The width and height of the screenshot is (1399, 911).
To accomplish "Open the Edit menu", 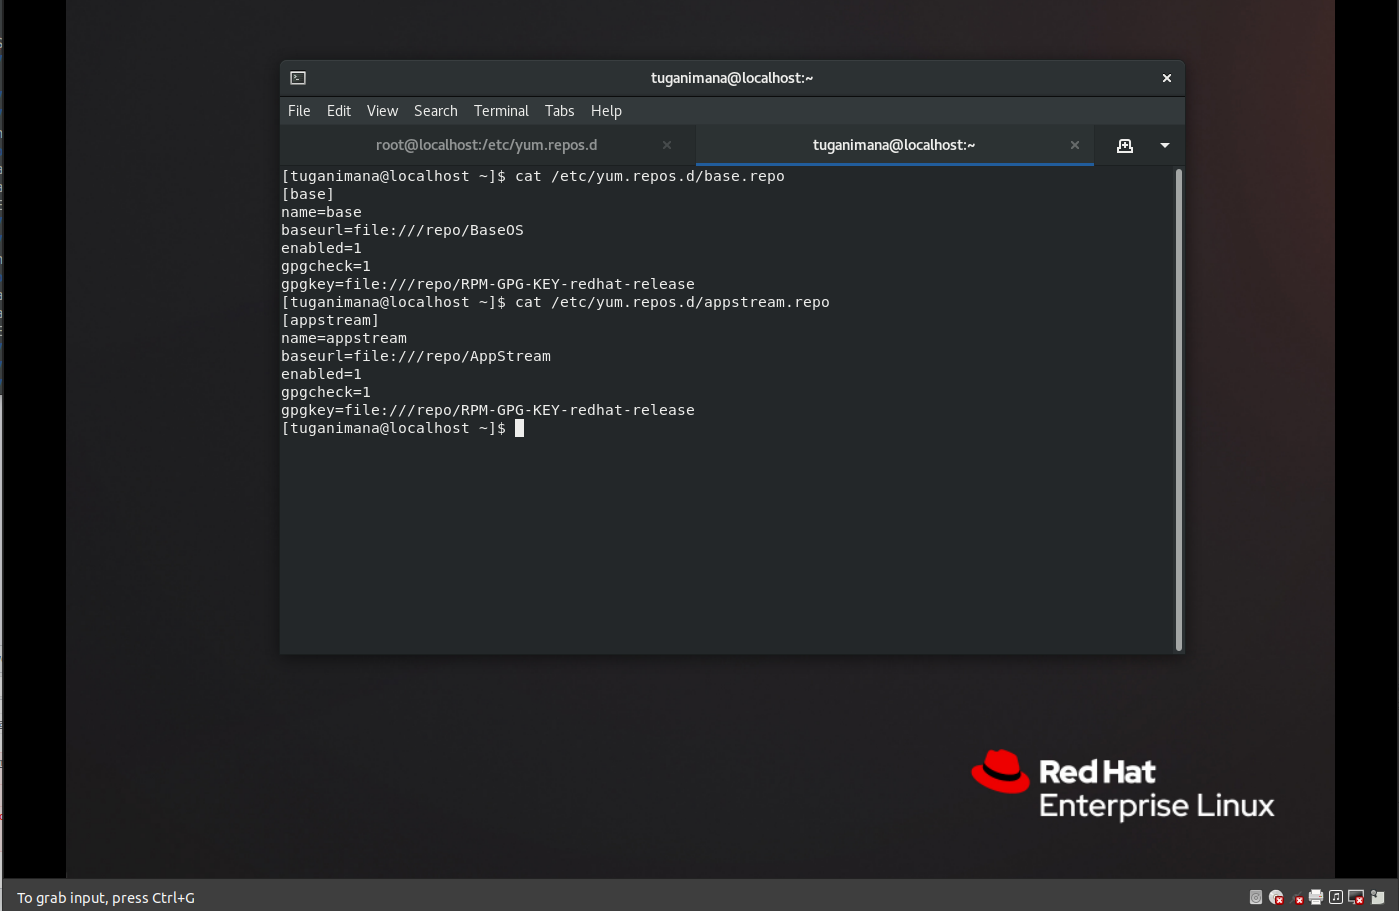I will point(339,111).
